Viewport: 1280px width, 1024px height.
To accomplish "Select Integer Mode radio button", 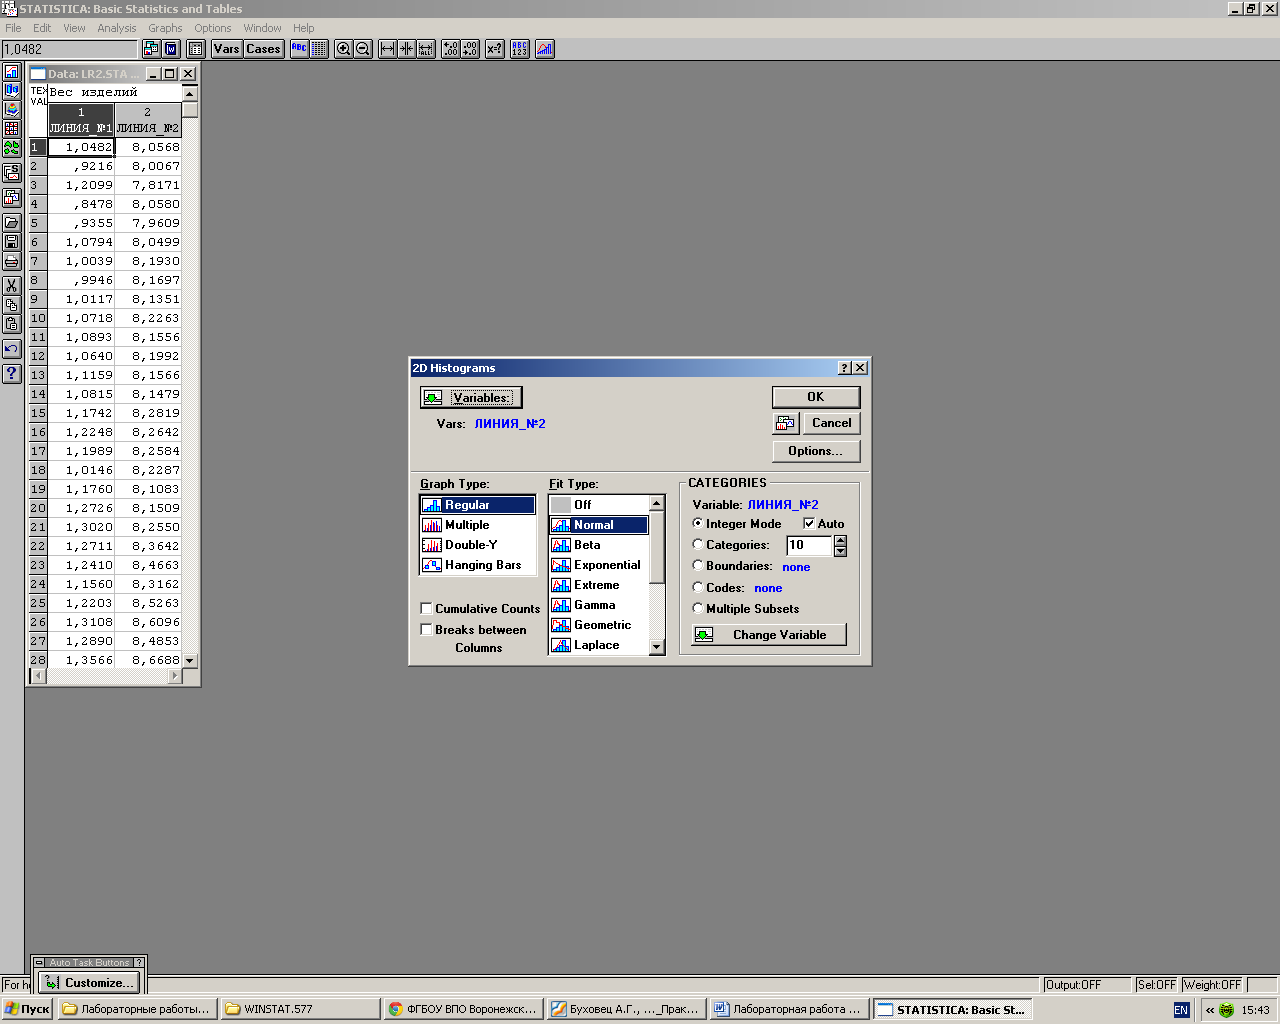I will [698, 523].
